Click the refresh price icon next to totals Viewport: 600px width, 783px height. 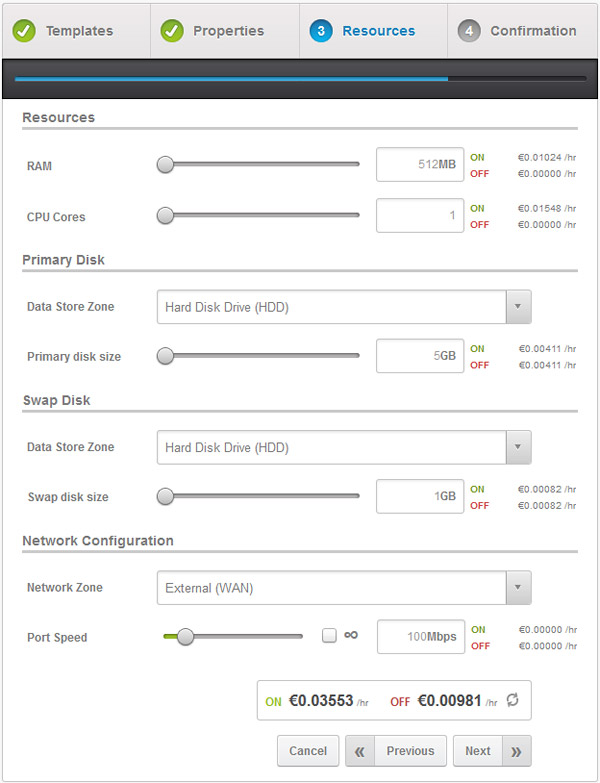pyautogui.click(x=512, y=700)
